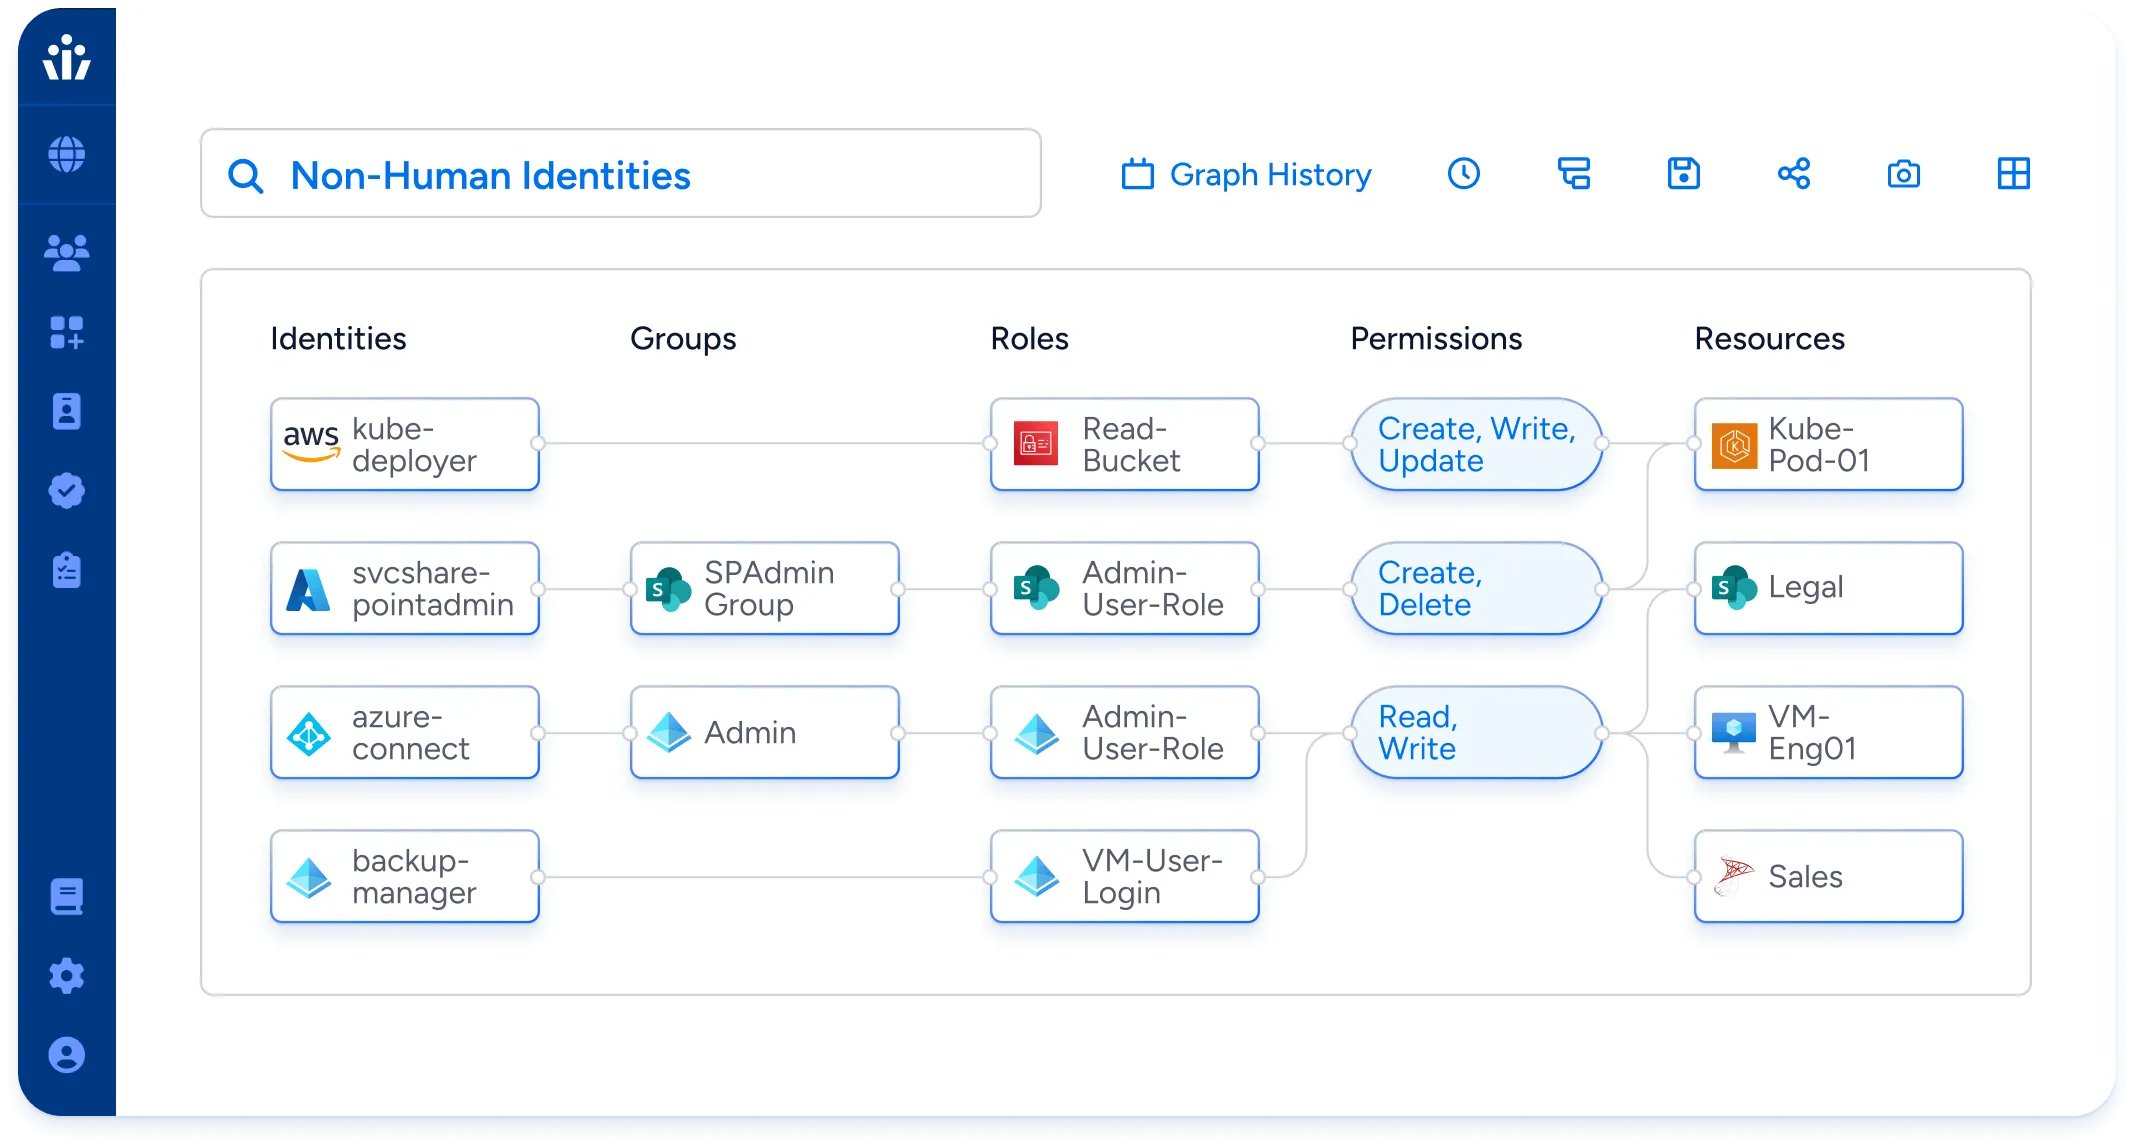Open the verified checkmark badge icon
The image size is (2134, 1145).
(66, 490)
